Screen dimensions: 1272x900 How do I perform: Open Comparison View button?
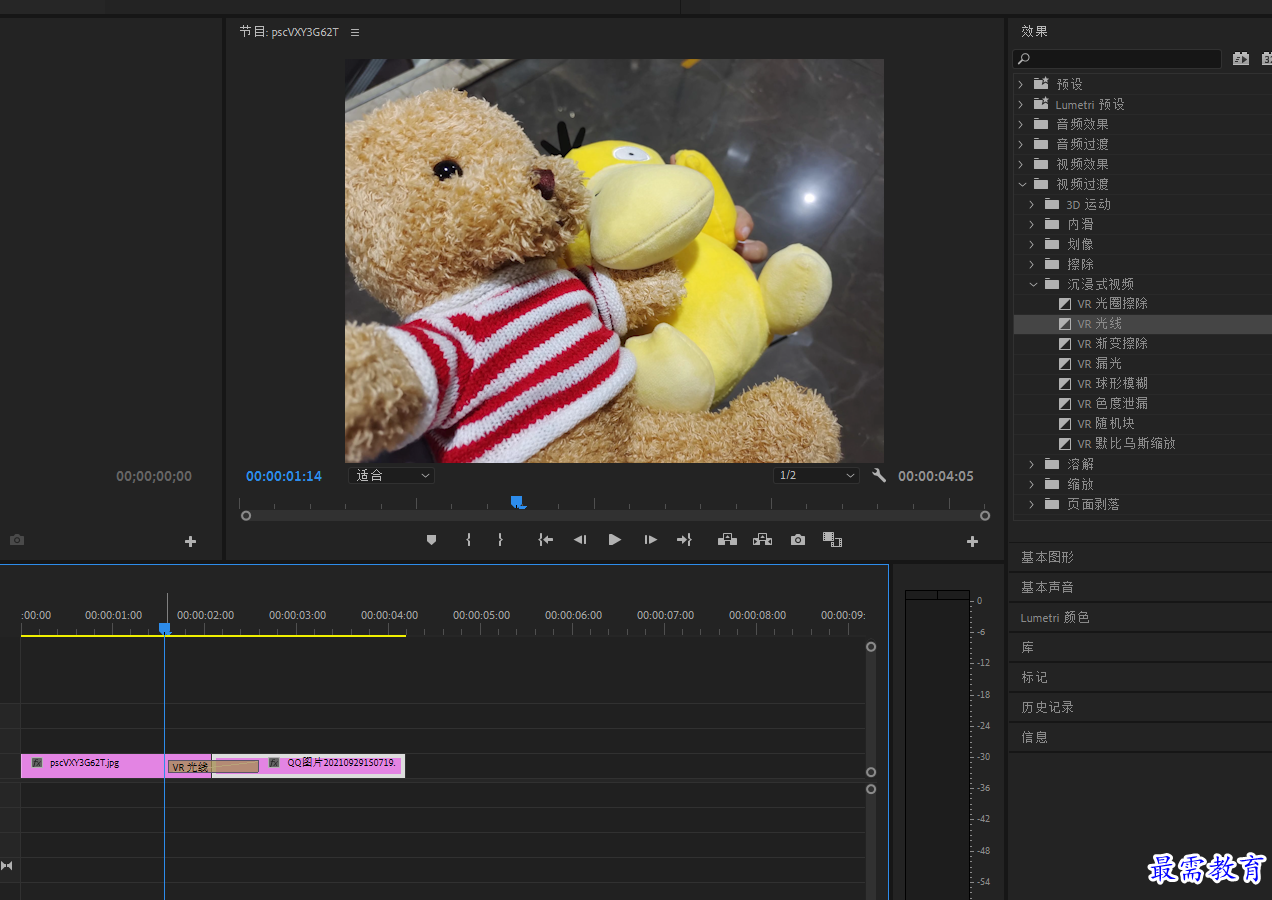click(832, 540)
